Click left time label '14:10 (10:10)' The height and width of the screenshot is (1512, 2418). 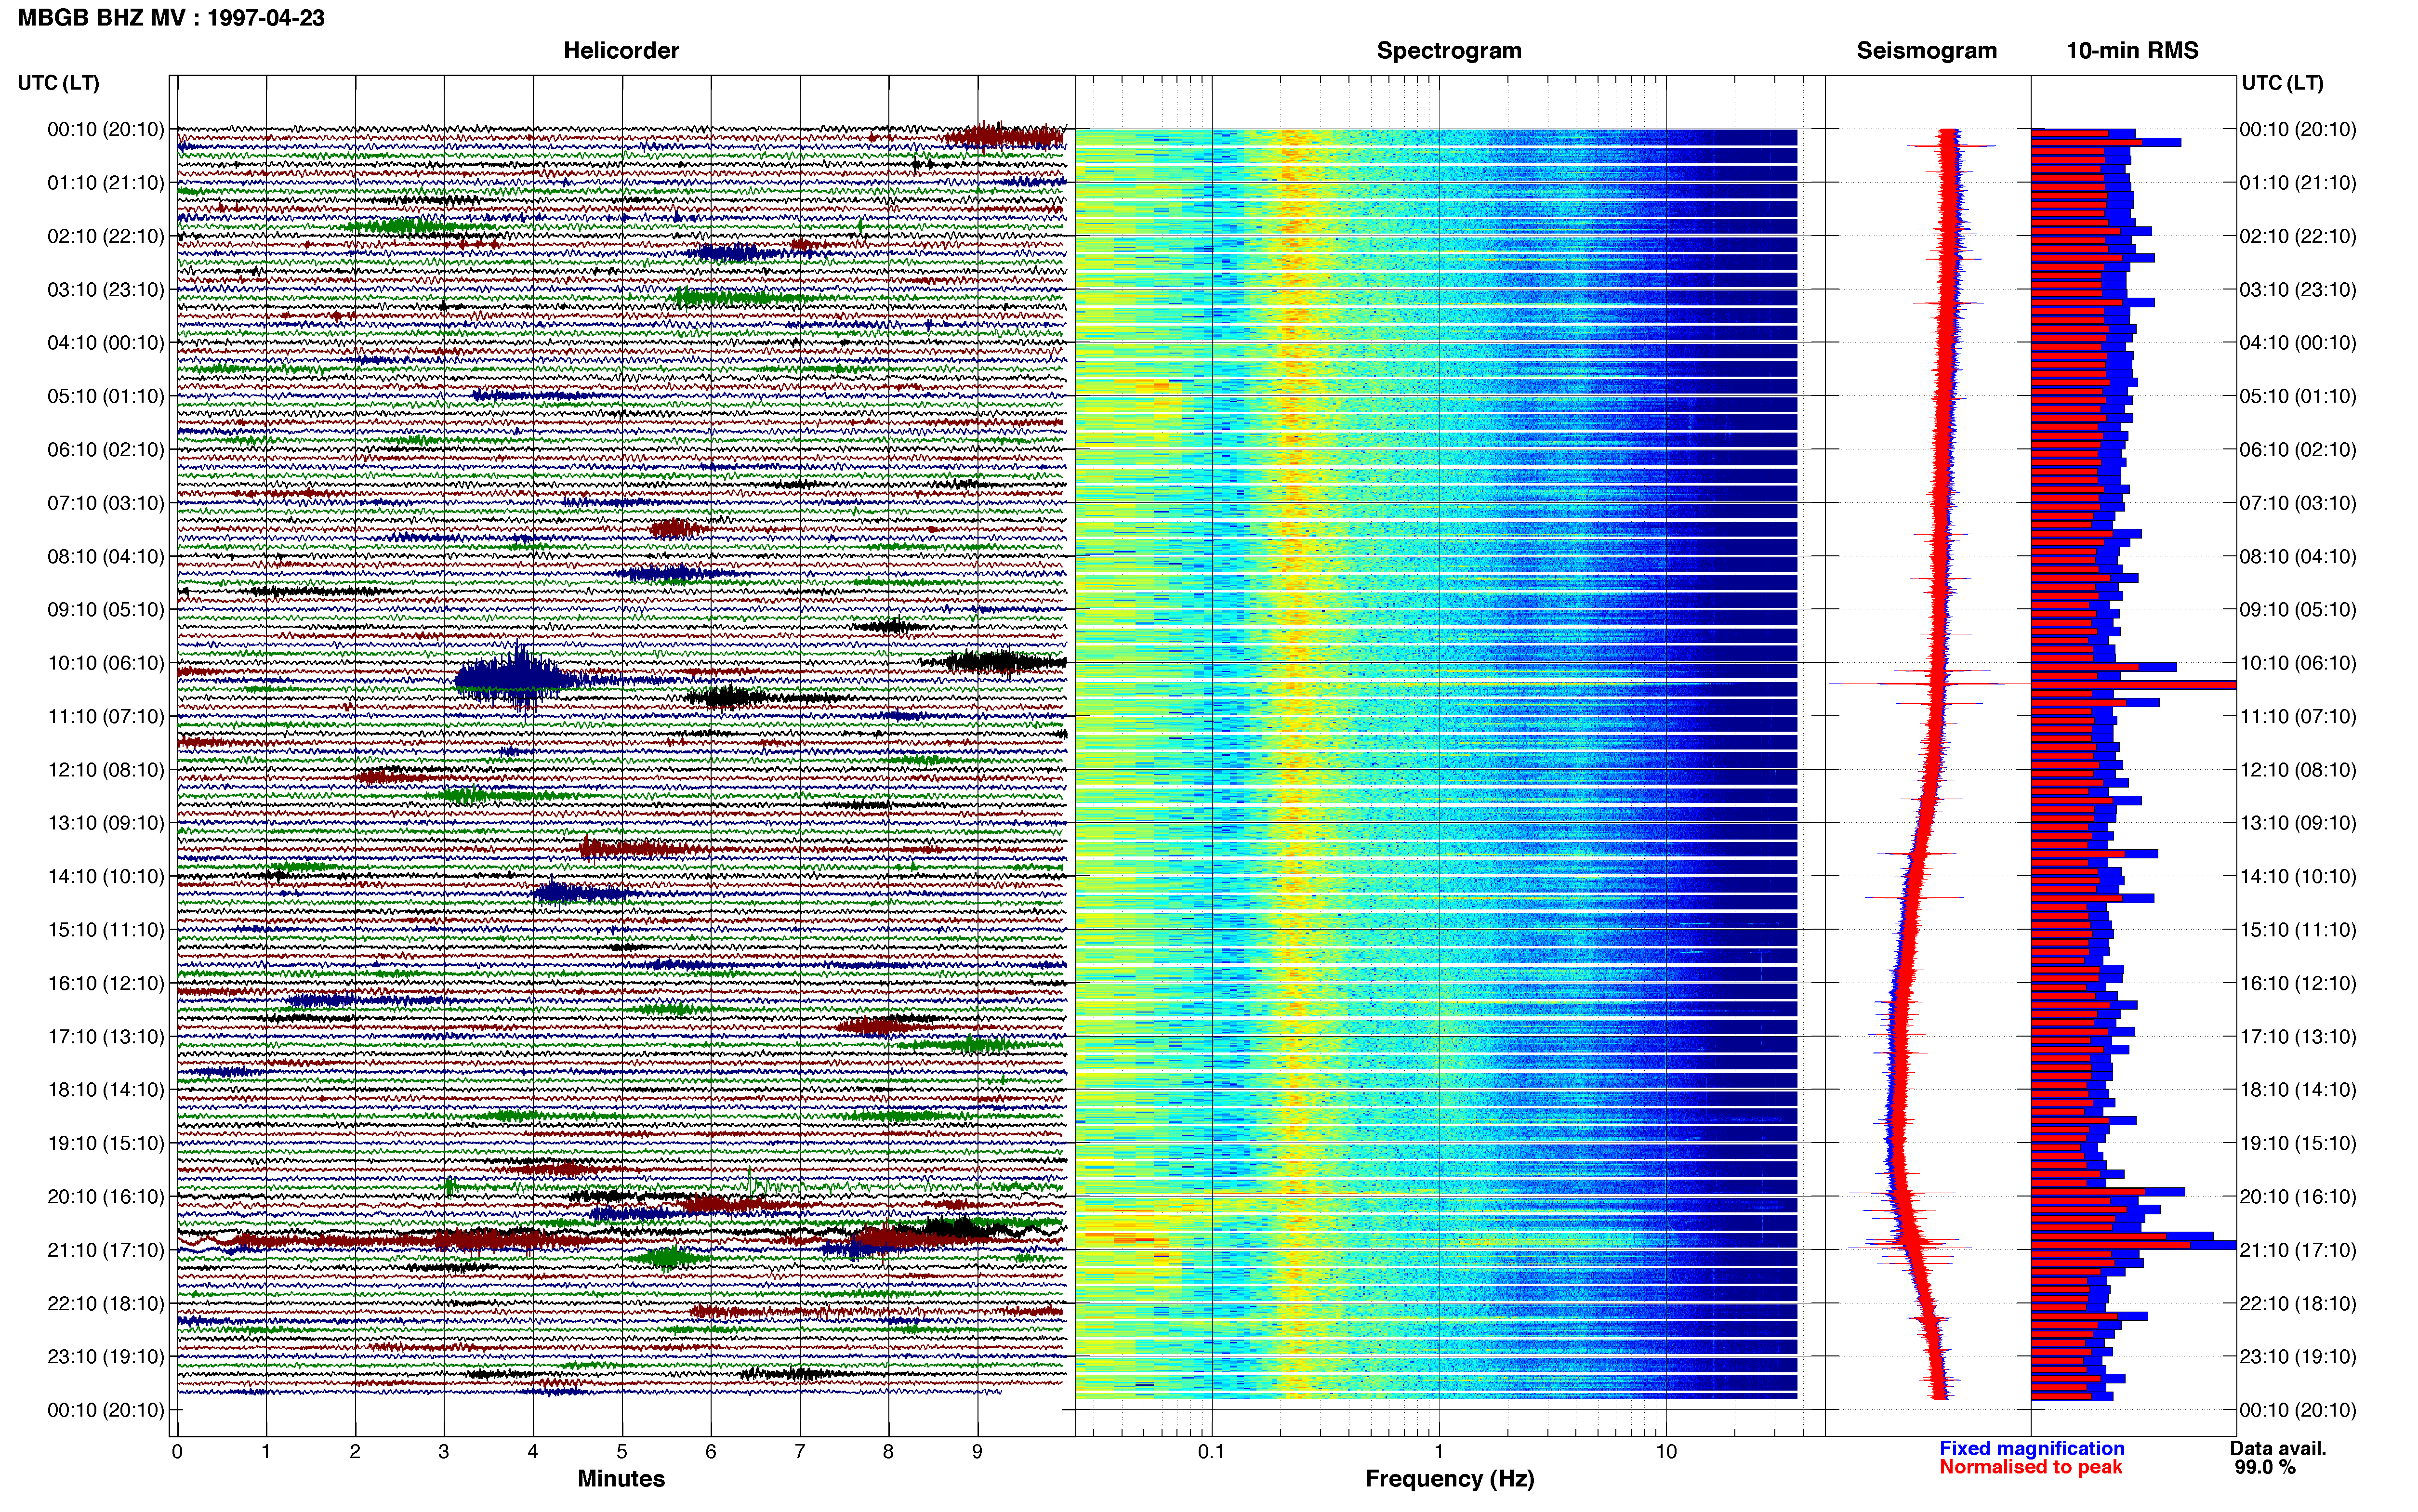(x=106, y=877)
